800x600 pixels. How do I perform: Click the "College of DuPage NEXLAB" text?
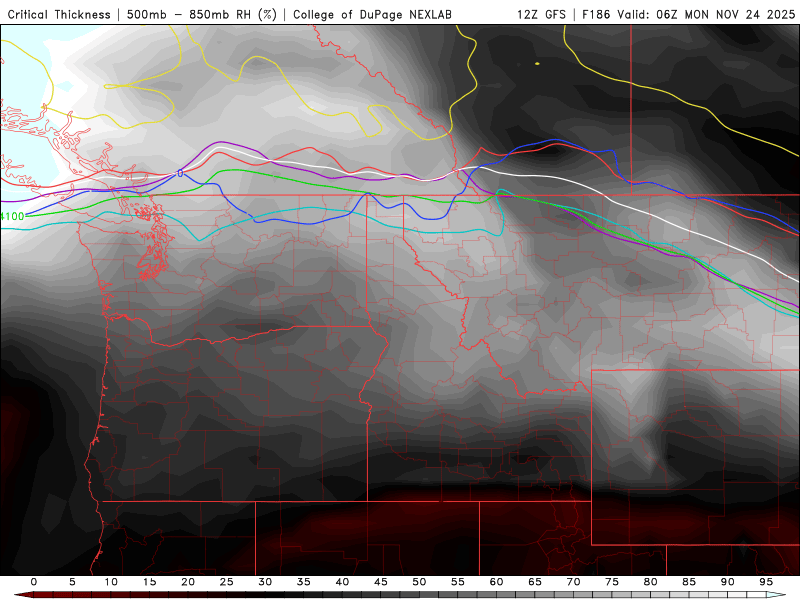coord(372,14)
